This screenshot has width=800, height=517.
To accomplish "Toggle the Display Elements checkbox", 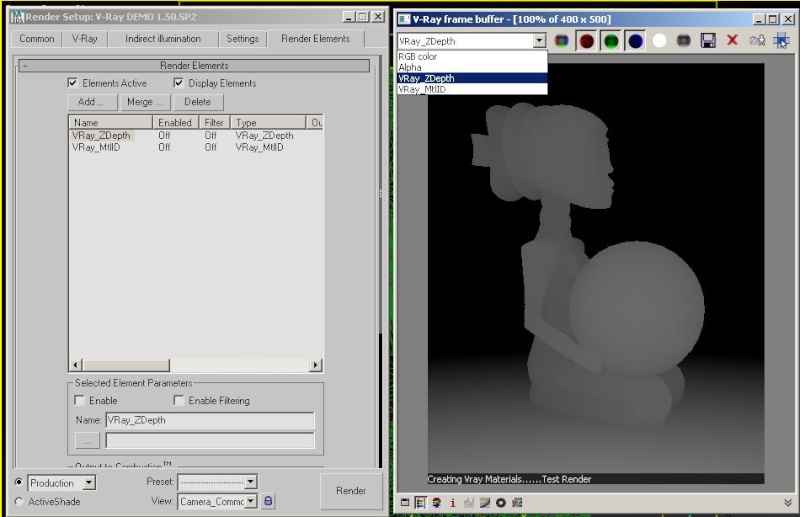I will (x=178, y=83).
